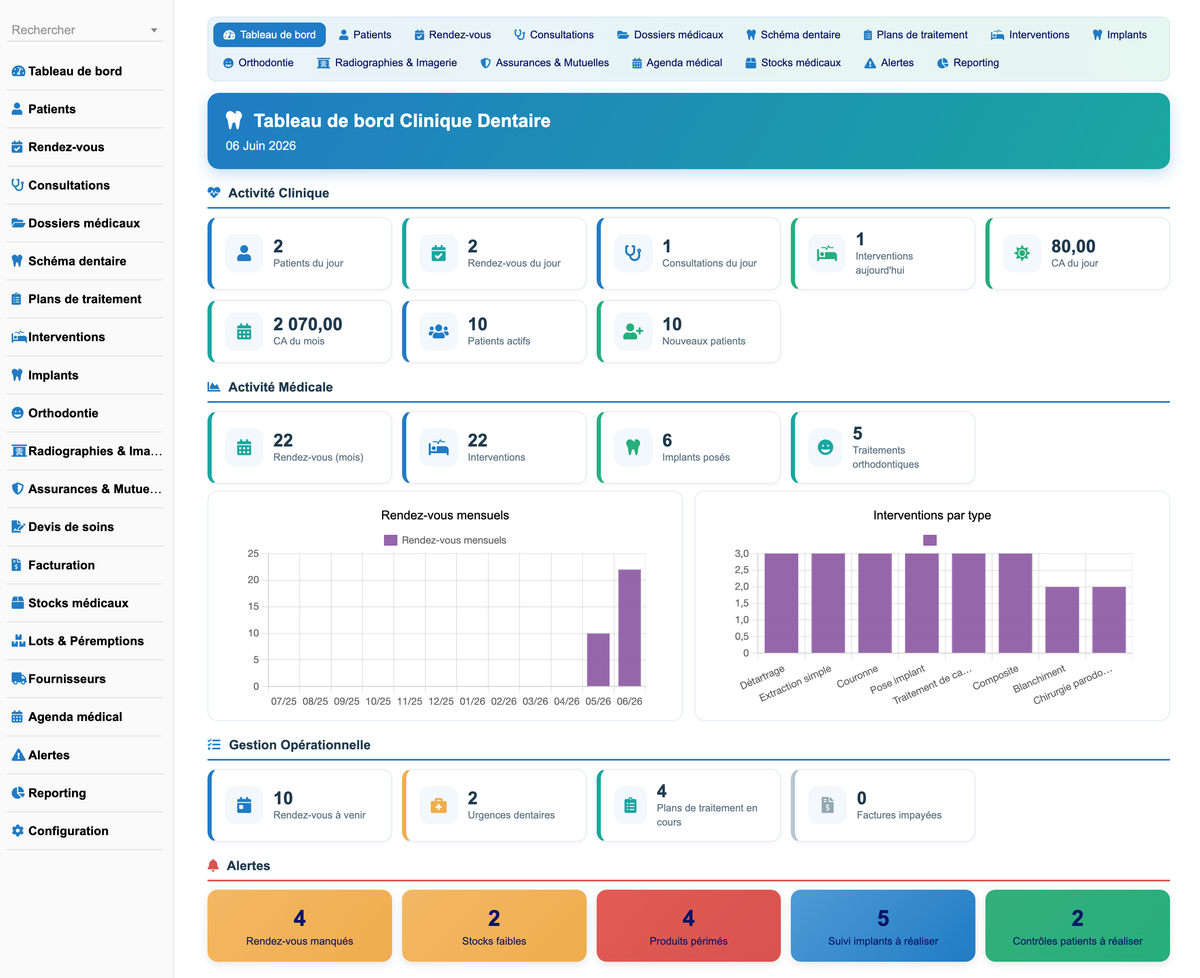Open the Rechercher dropdown arrow
The width and height of the screenshot is (1200, 978).
click(154, 31)
